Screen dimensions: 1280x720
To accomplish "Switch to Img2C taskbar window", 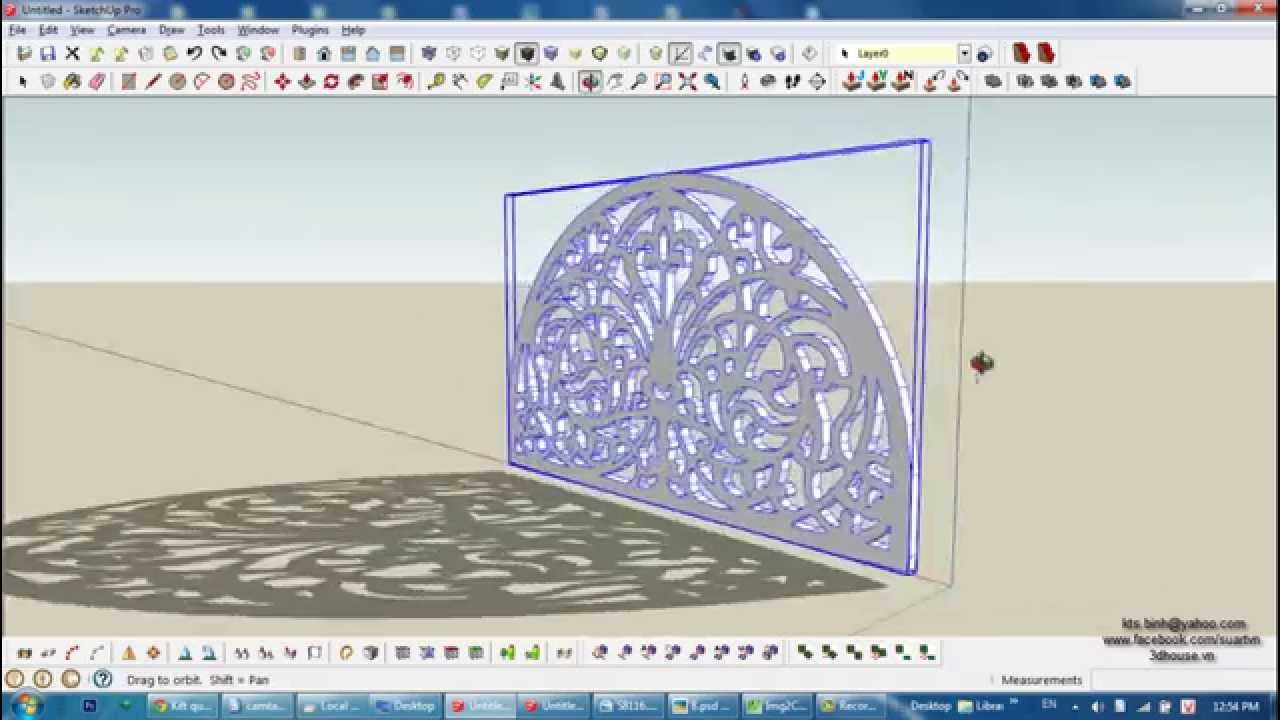I will (x=777, y=705).
